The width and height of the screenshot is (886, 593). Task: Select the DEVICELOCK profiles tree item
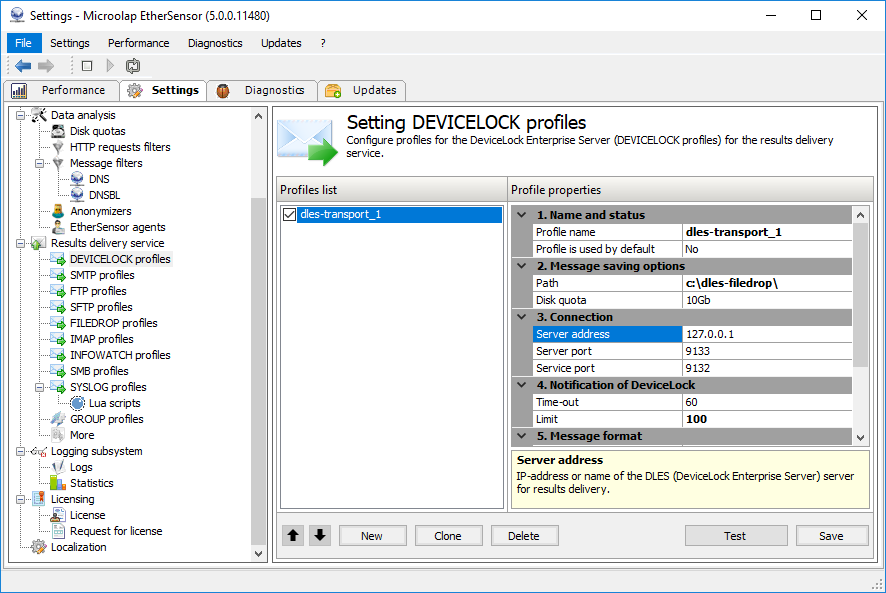(120, 259)
